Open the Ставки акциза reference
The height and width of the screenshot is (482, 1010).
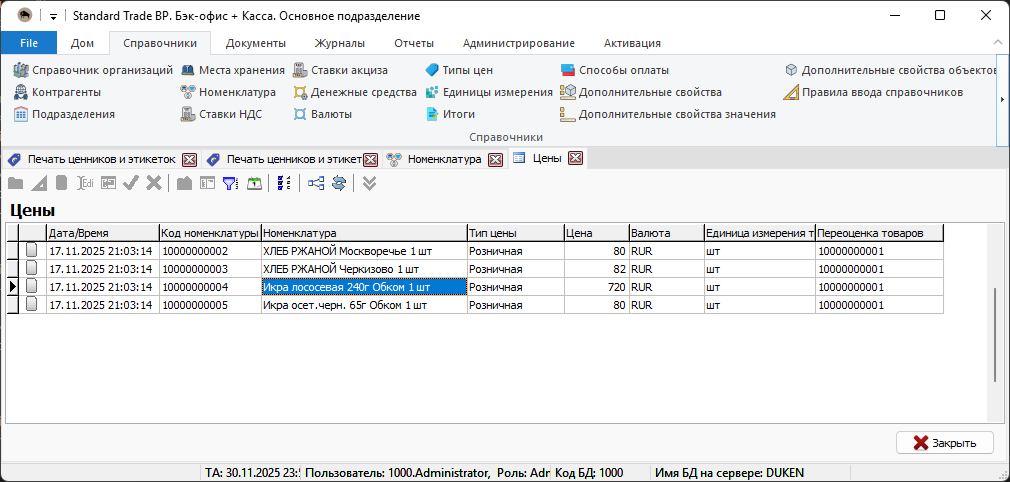pyautogui.click(x=340, y=70)
